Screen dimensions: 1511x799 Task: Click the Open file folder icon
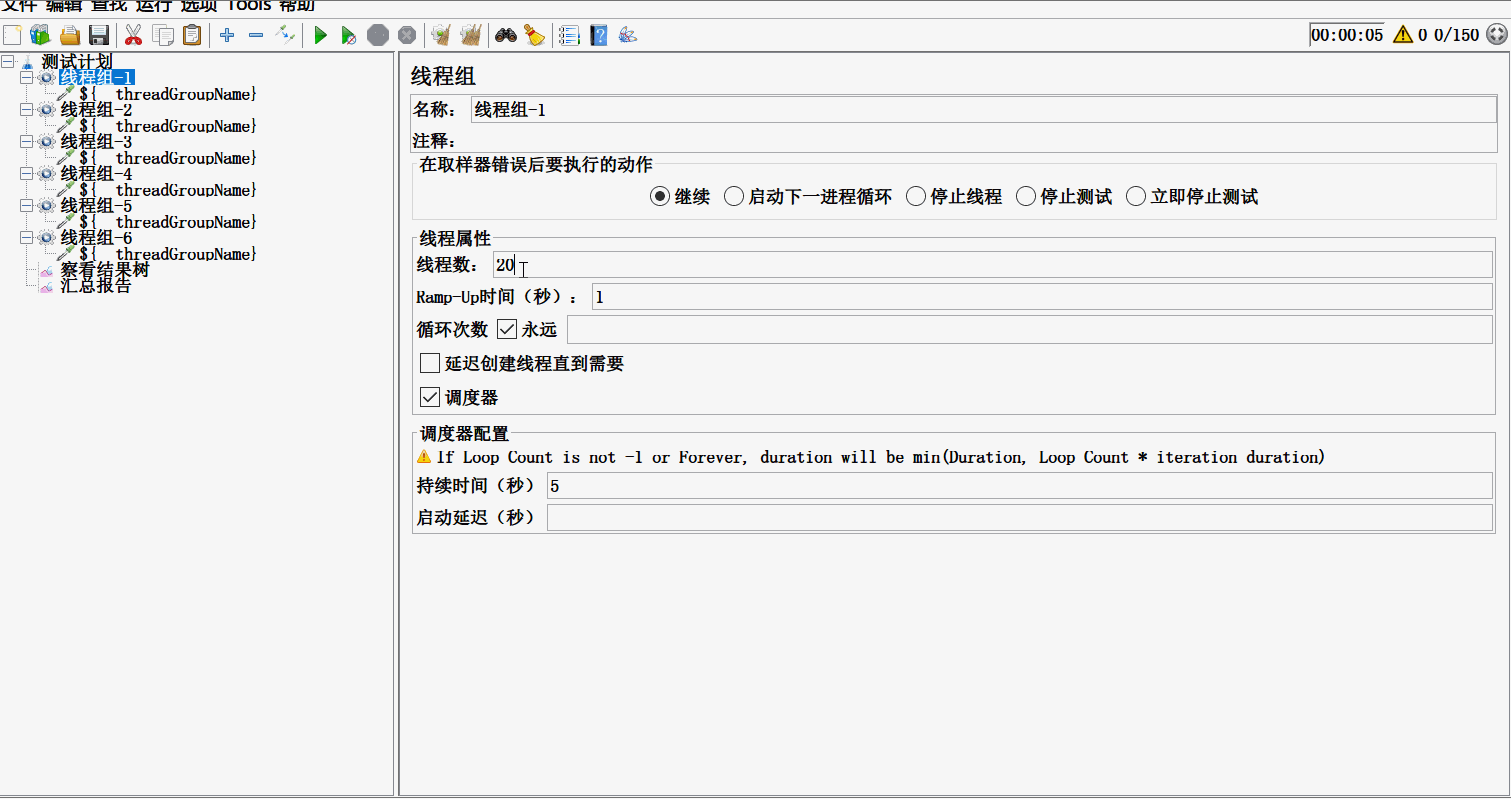70,36
